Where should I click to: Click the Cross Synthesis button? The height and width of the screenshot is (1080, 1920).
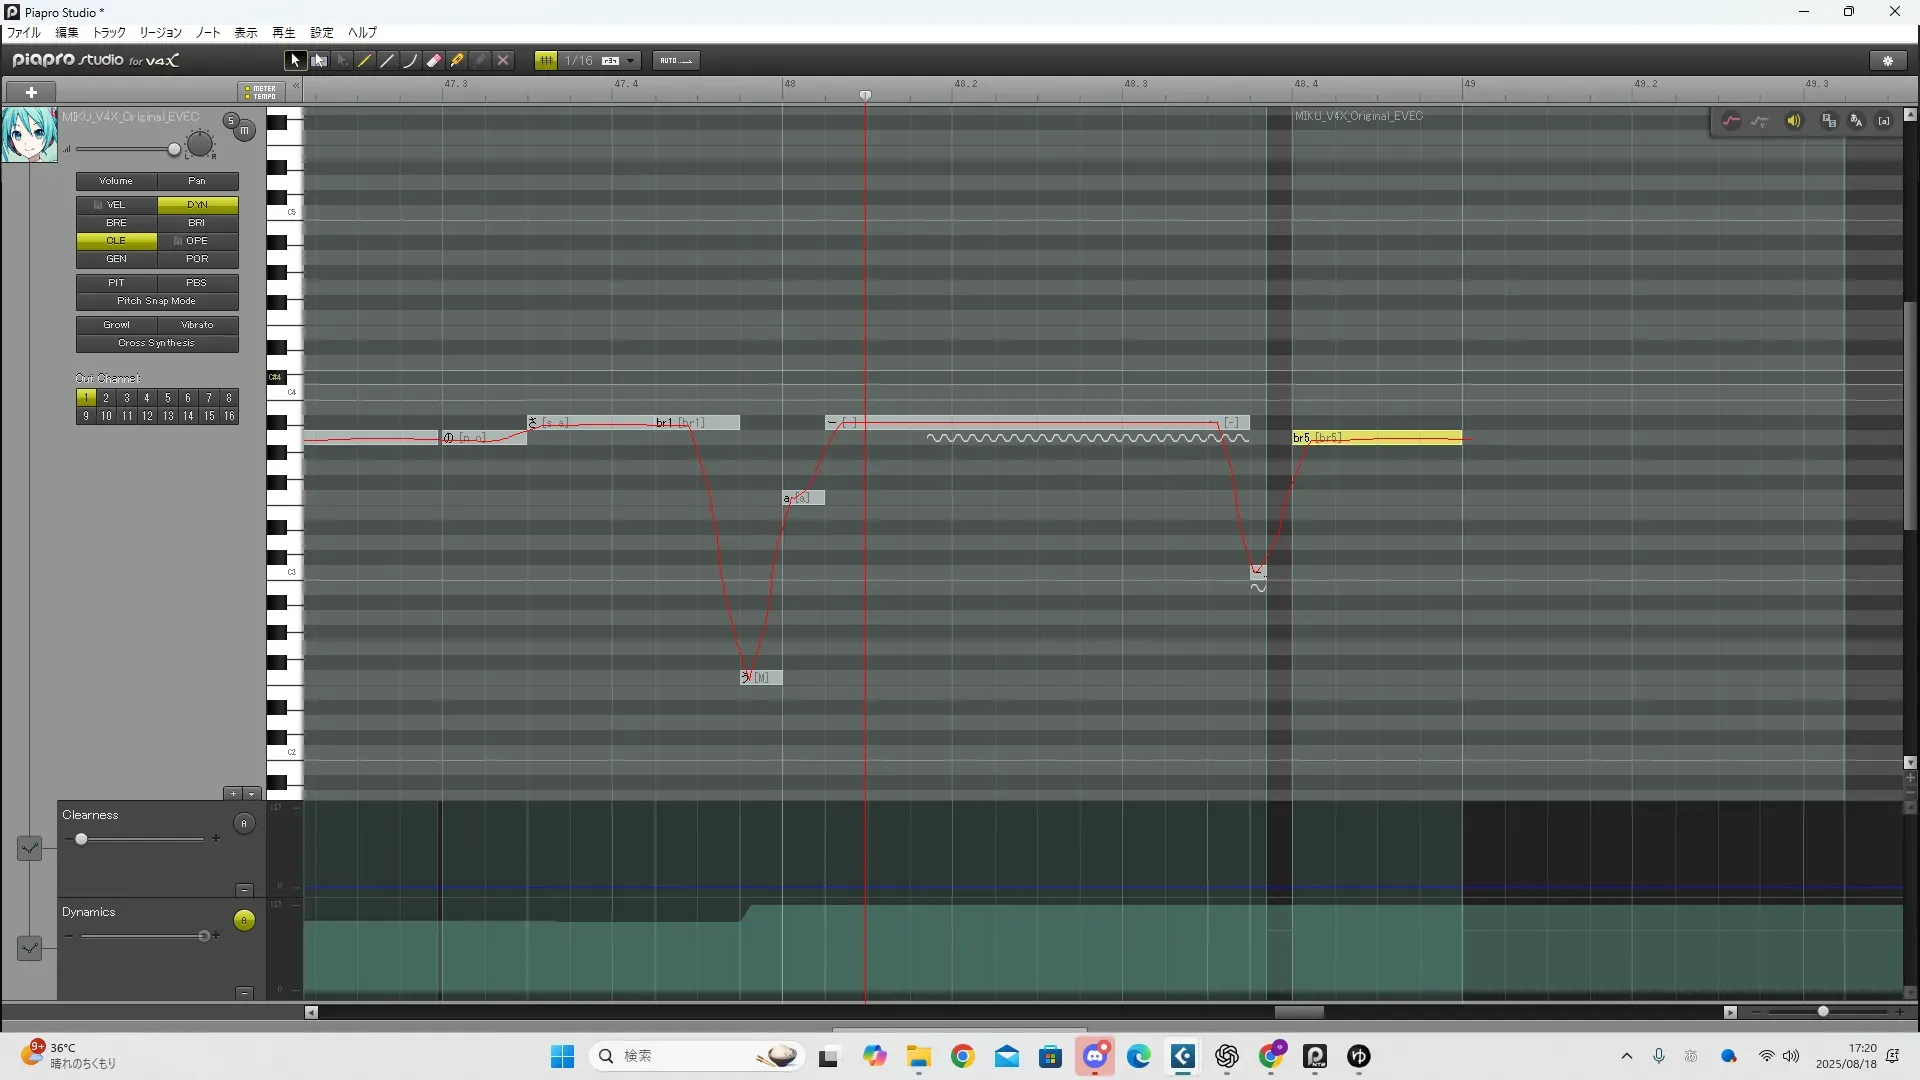click(x=156, y=343)
